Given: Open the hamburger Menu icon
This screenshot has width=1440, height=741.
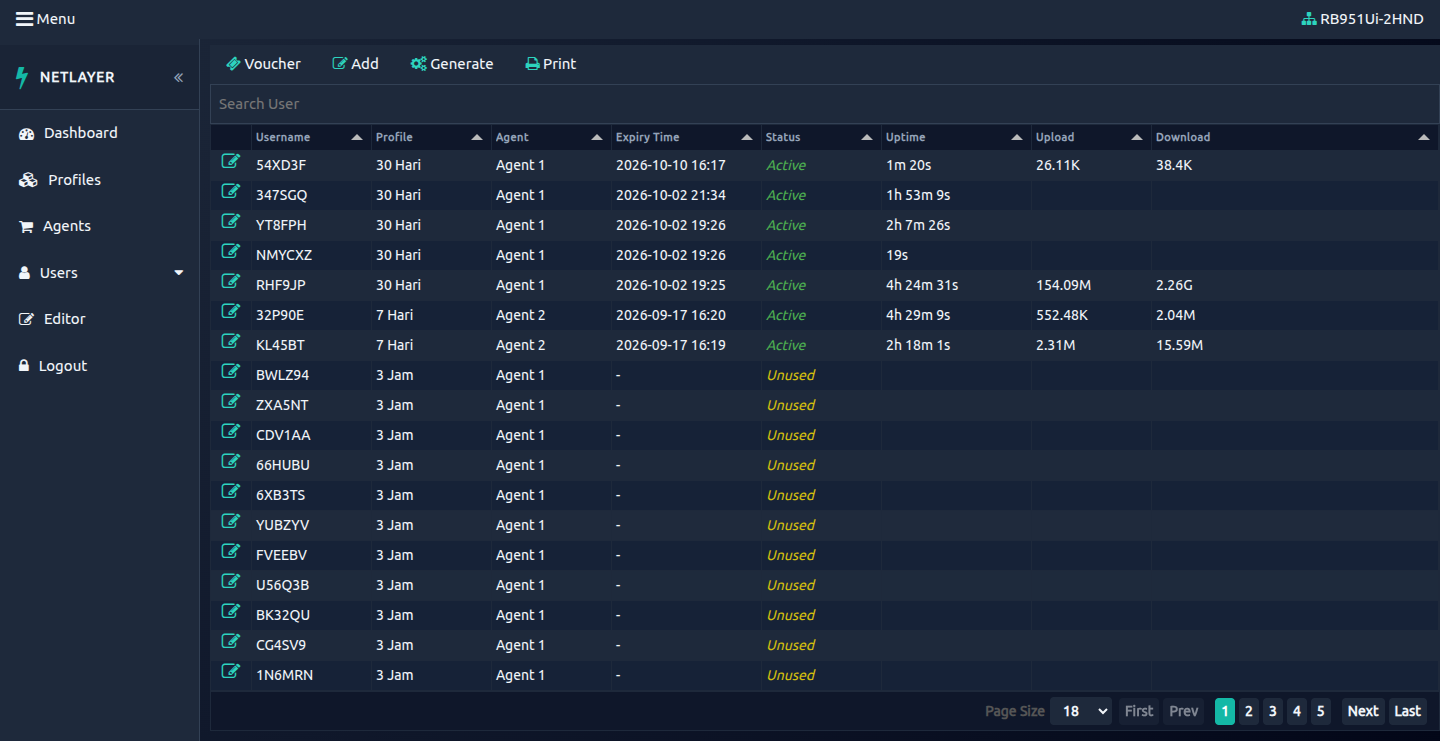Looking at the screenshot, I should 24,19.
